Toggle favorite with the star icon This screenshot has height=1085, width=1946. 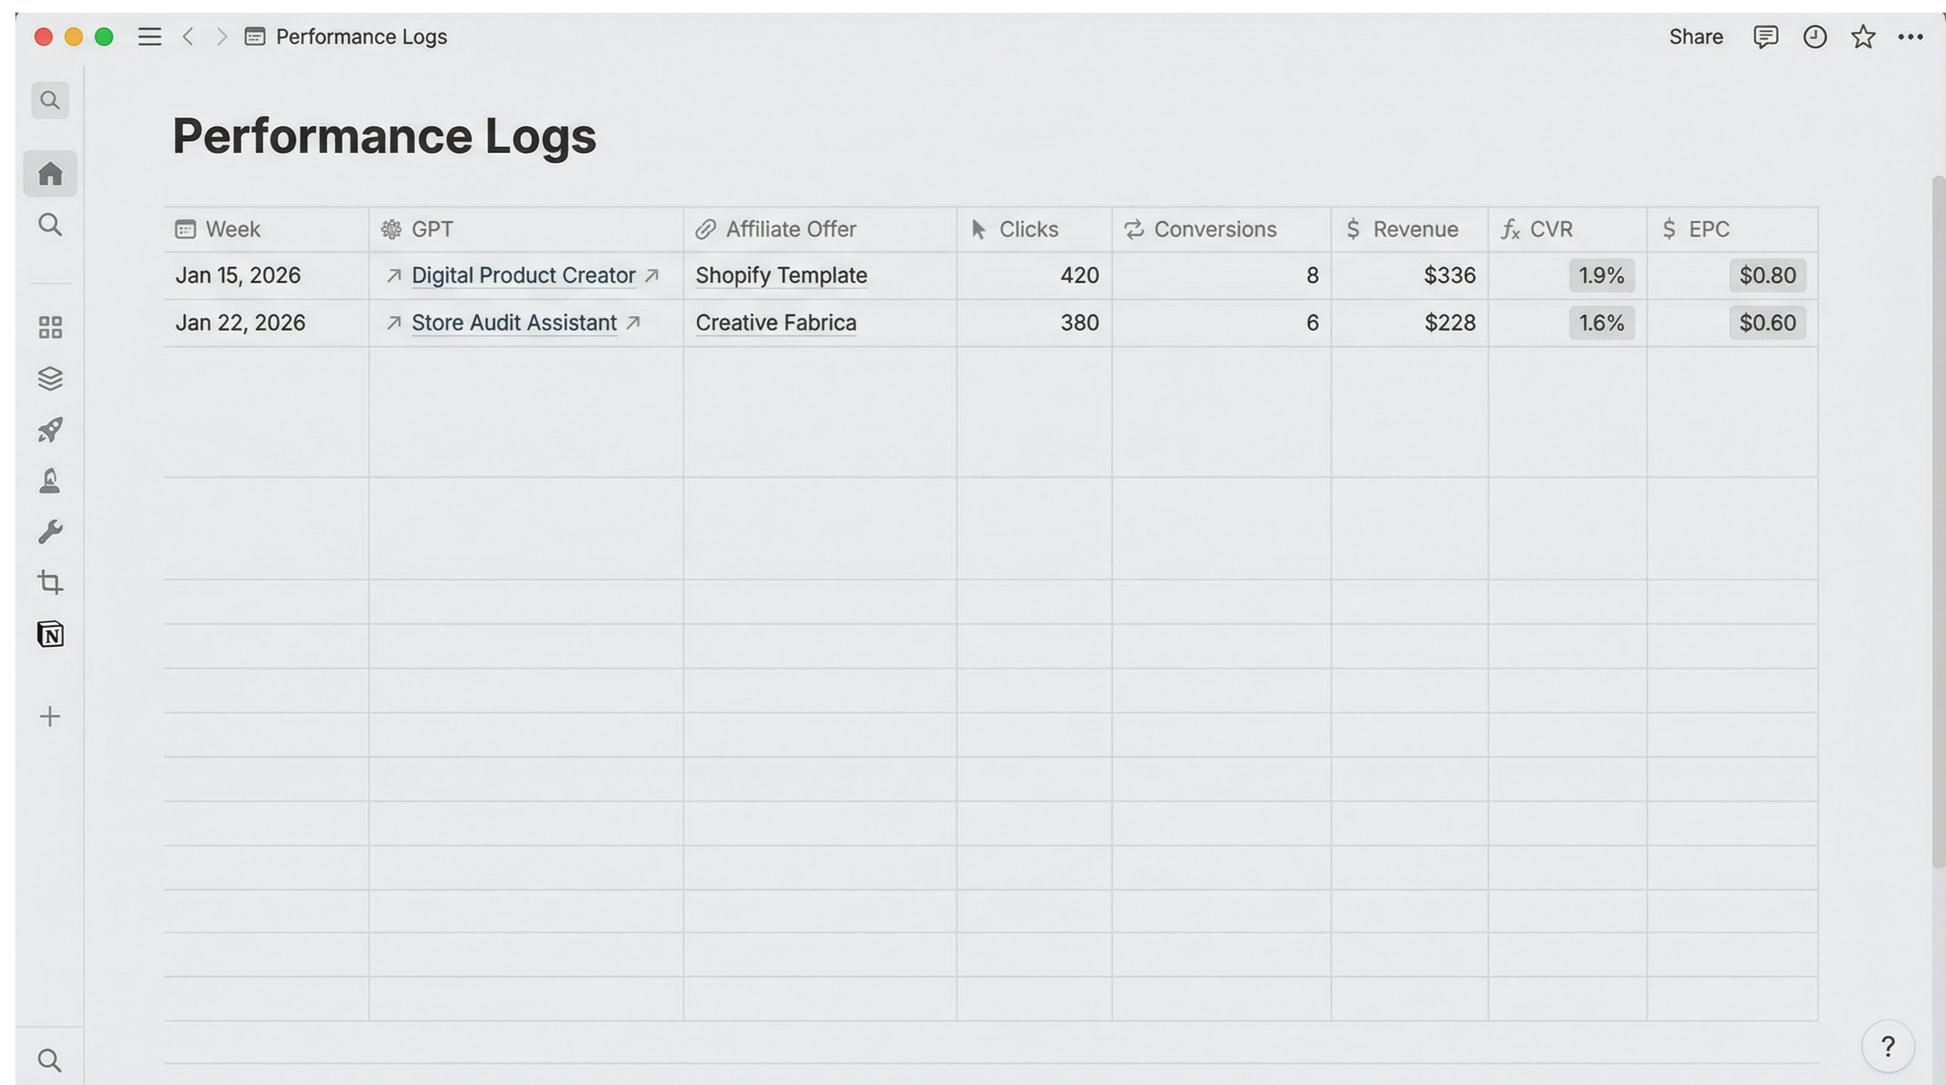point(1863,36)
